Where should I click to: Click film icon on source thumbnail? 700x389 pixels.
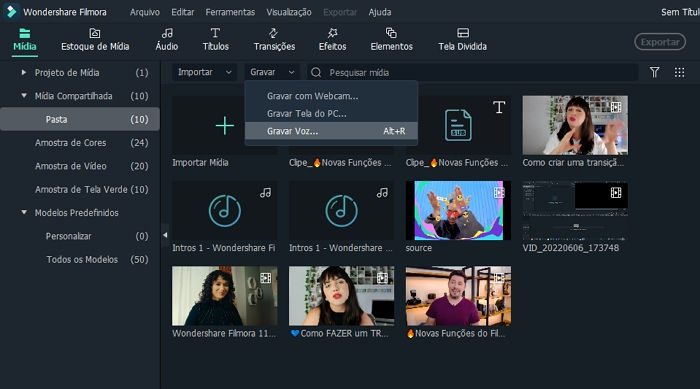(499, 193)
